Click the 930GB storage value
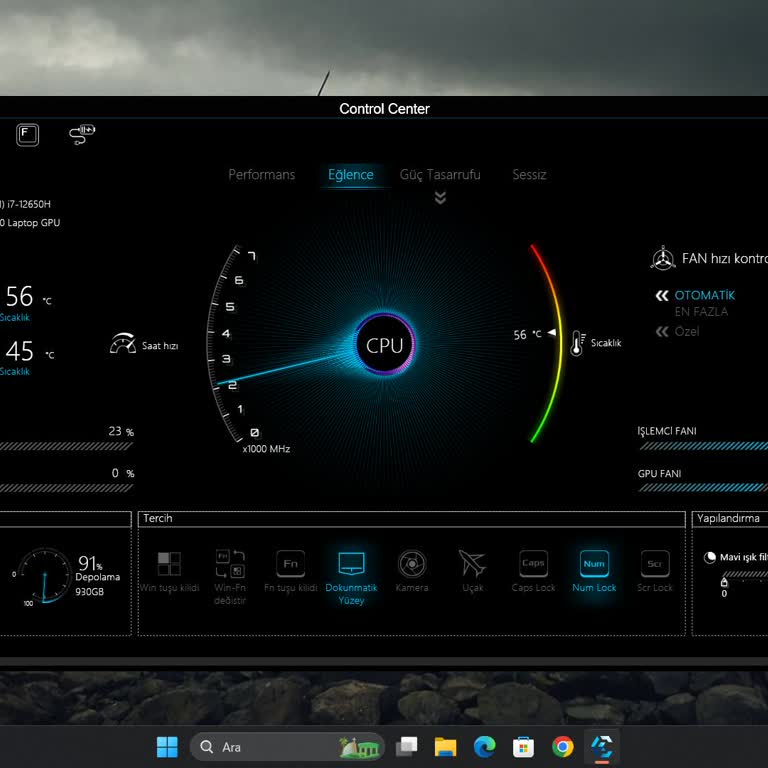 click(x=90, y=592)
